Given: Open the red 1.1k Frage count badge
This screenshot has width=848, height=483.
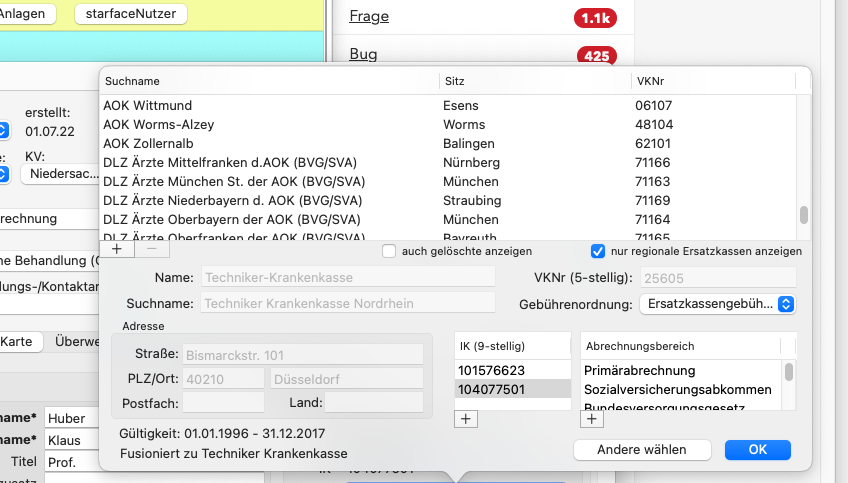Looking at the screenshot, I should point(595,18).
